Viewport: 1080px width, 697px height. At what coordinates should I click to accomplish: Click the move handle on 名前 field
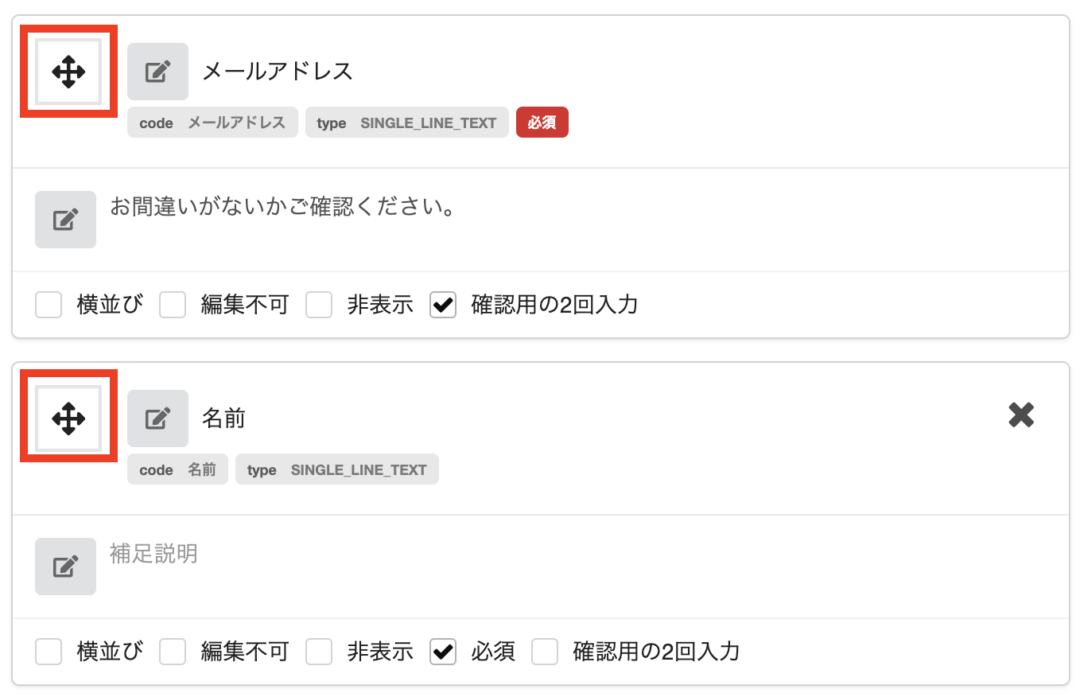click(x=67, y=418)
